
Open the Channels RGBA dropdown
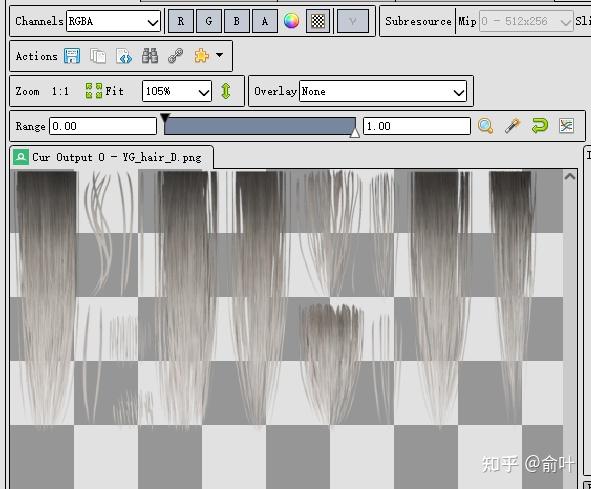(x=113, y=21)
